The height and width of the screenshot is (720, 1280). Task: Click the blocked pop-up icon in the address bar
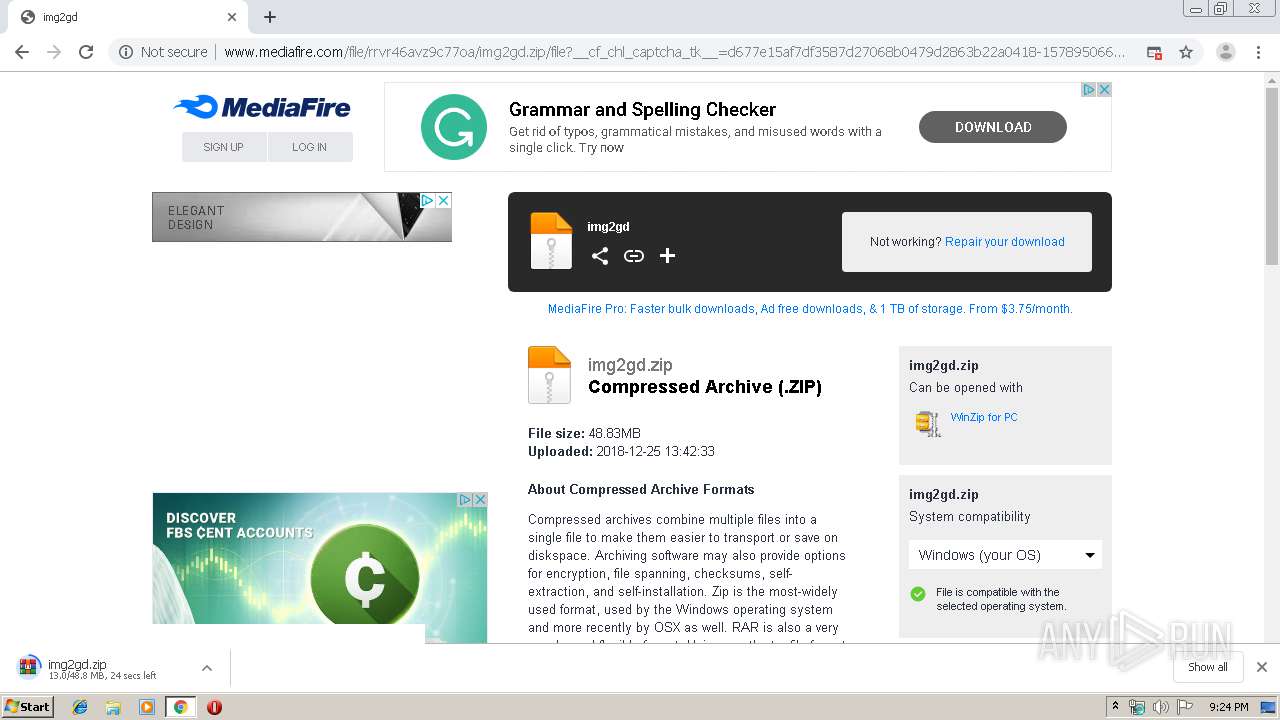[1154, 52]
